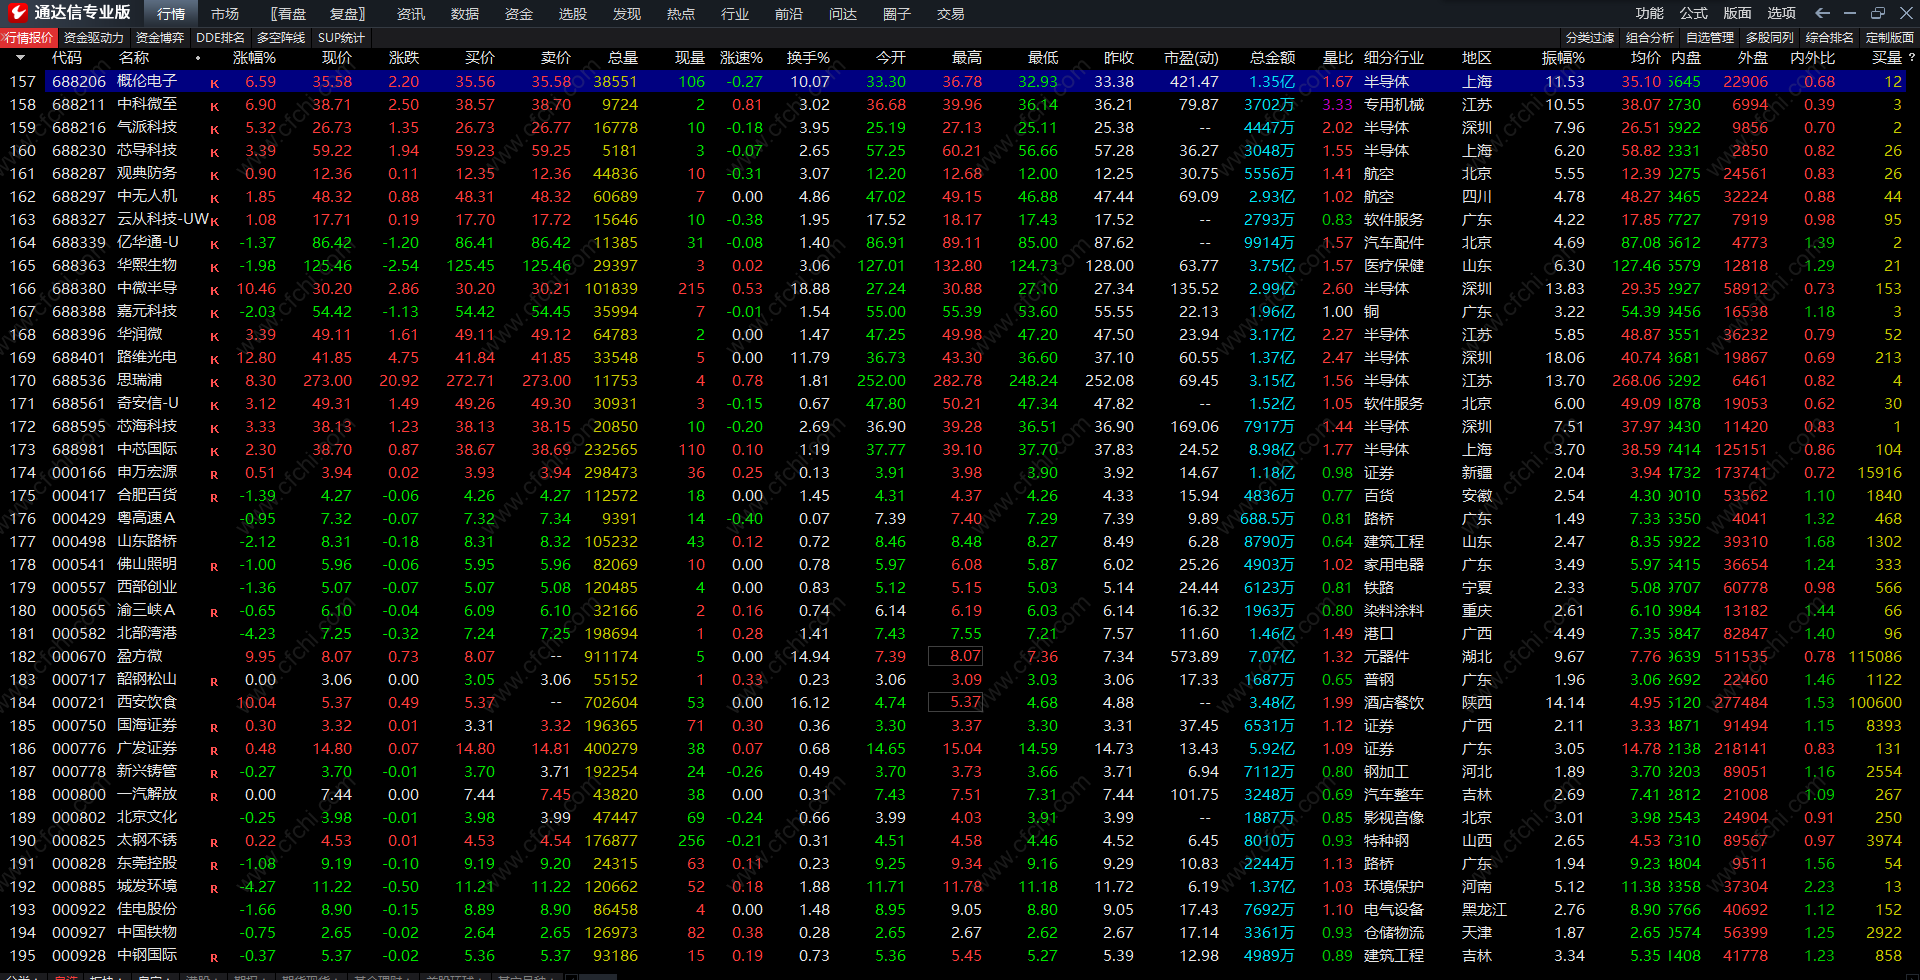Viewport: 1920px width, 980px height.
Task: Open 综合排名
Action: 1830,38
